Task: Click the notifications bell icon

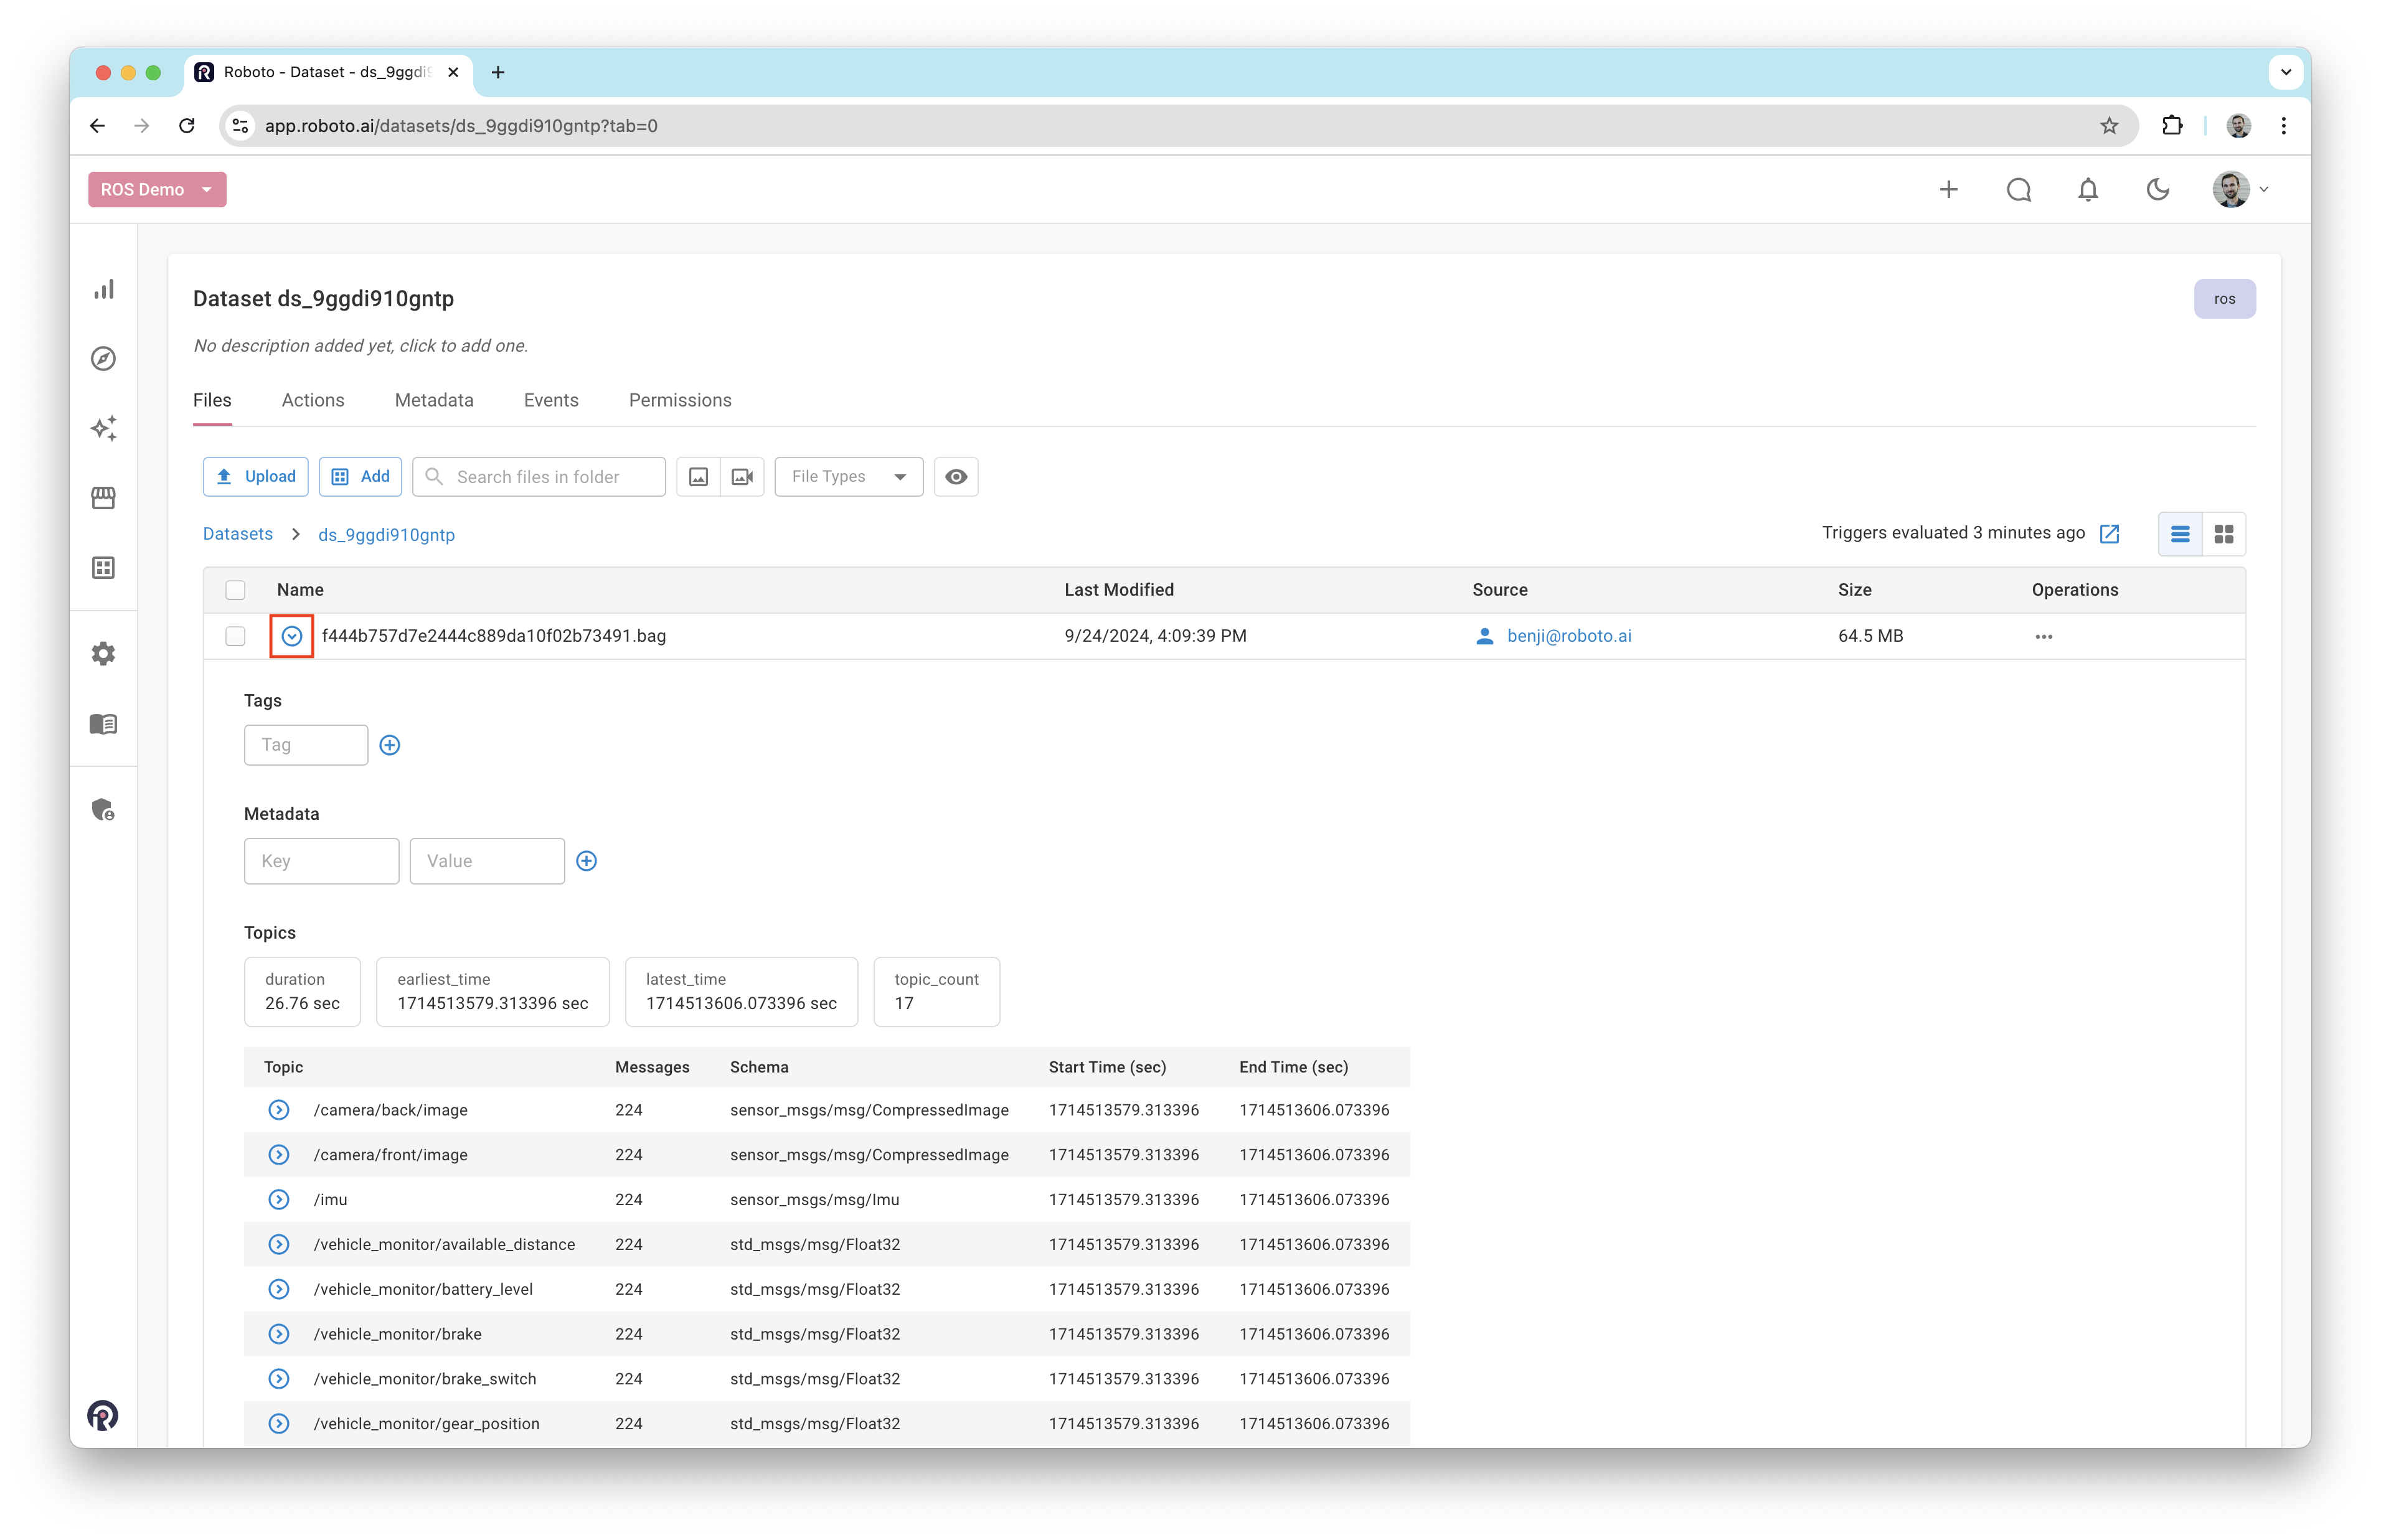Action: tap(2088, 190)
